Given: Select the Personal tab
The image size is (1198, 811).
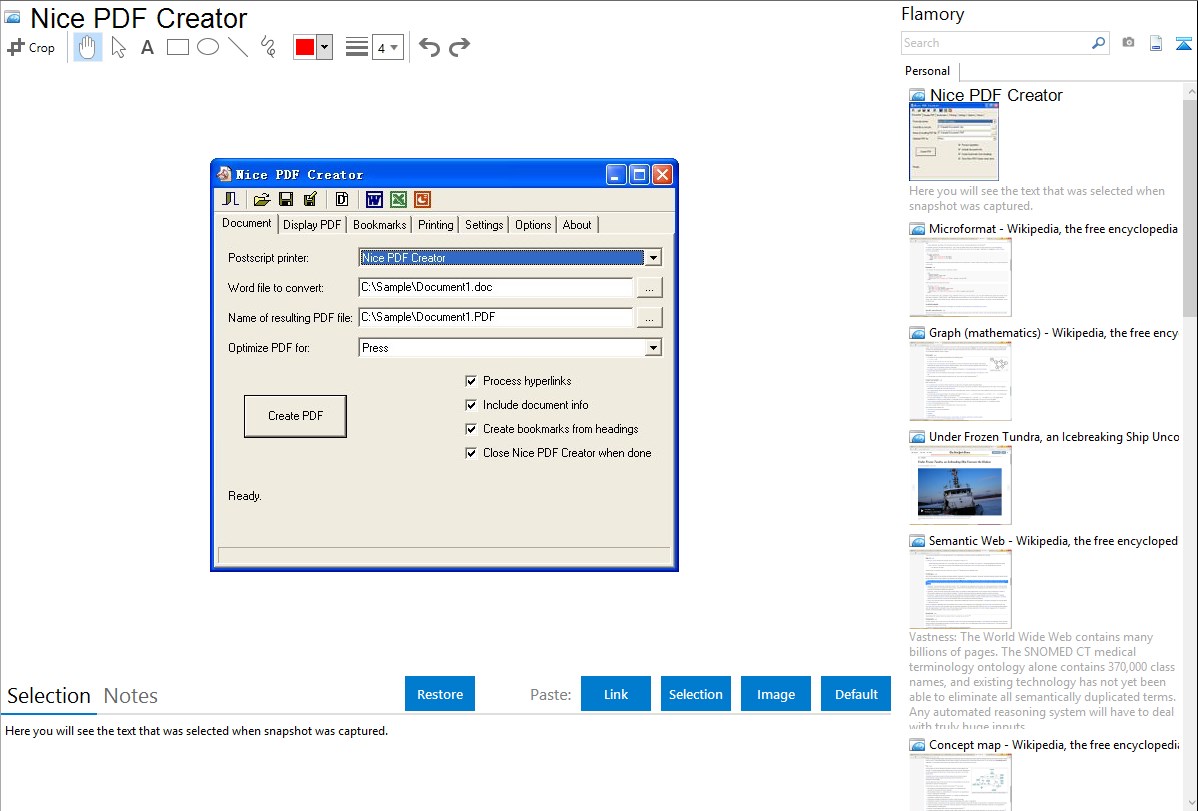Looking at the screenshot, I should coord(928,71).
